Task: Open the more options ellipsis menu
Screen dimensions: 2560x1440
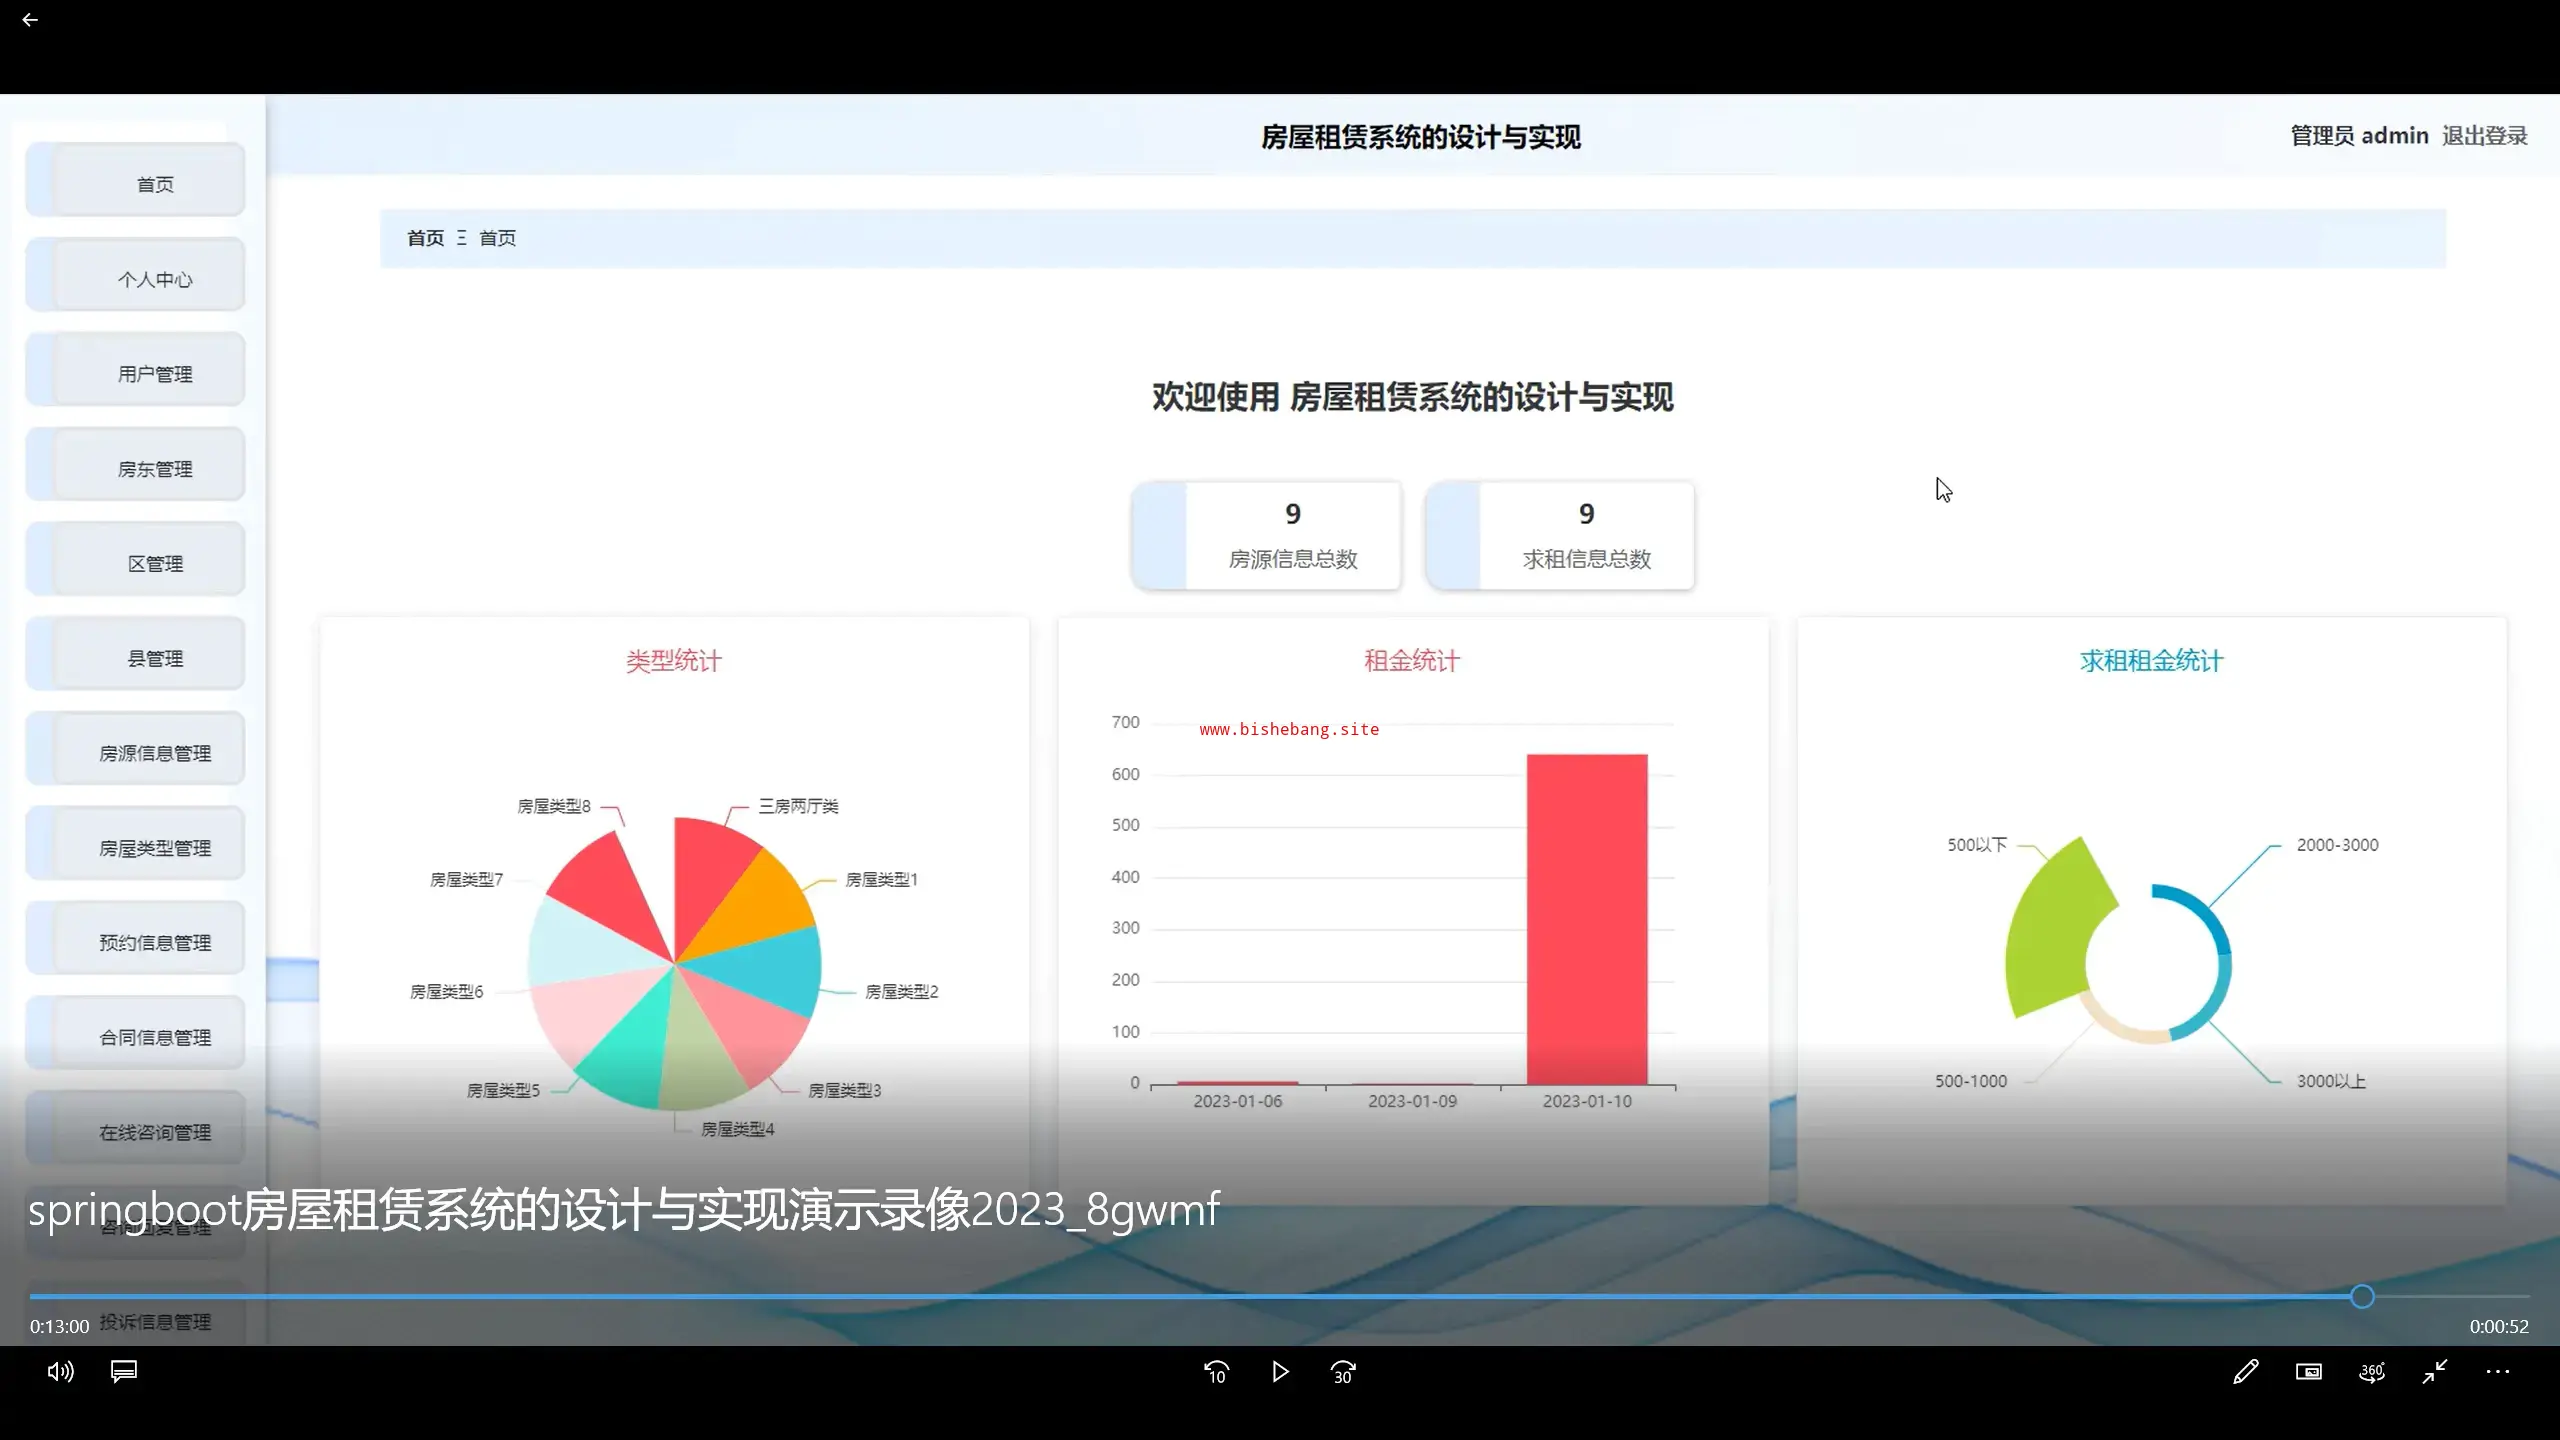Action: (x=2497, y=1372)
